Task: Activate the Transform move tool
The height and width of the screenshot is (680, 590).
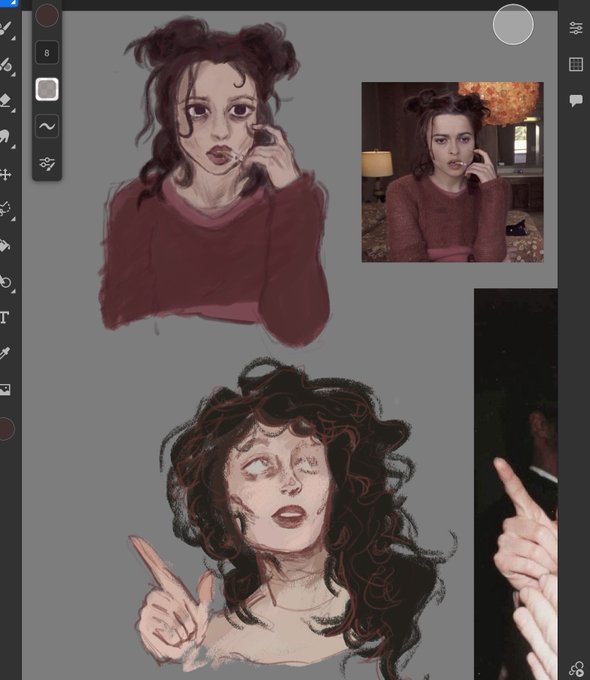Action: [5, 175]
